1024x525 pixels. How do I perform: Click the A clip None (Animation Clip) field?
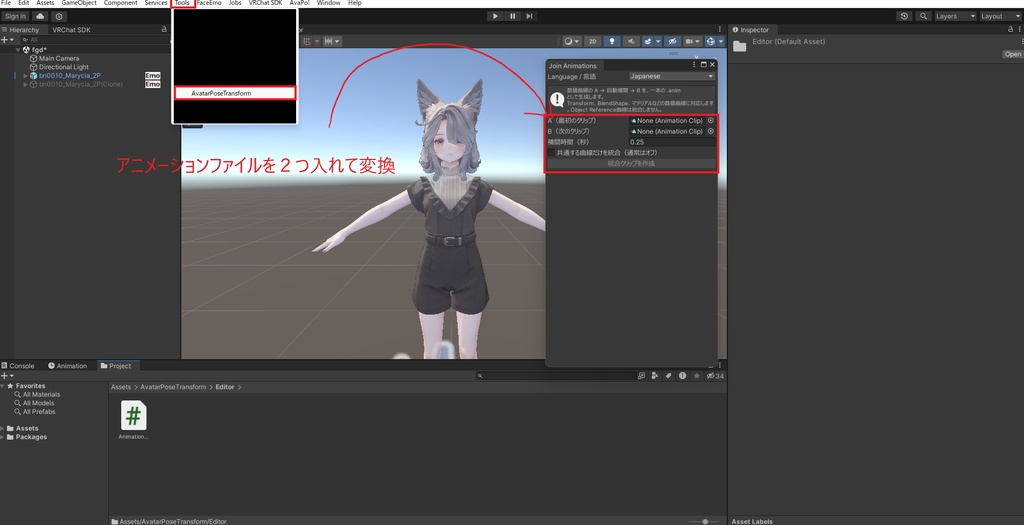click(667, 121)
